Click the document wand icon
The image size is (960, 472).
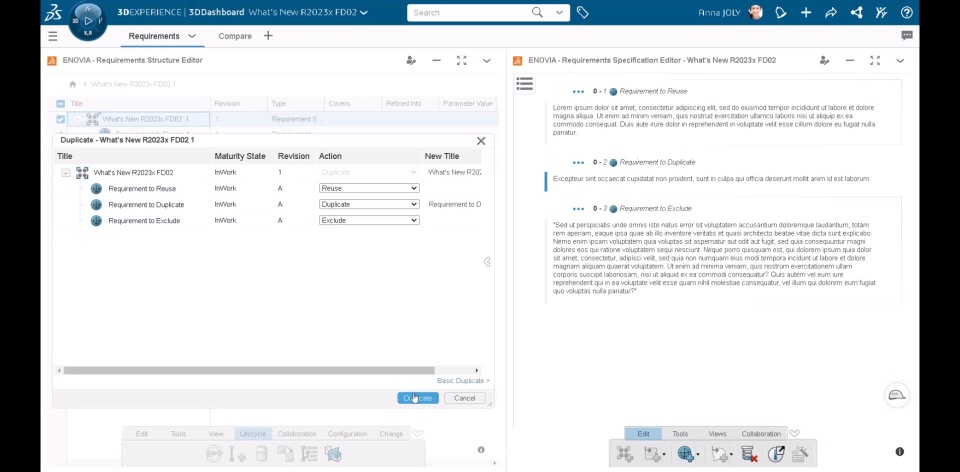coord(800,454)
